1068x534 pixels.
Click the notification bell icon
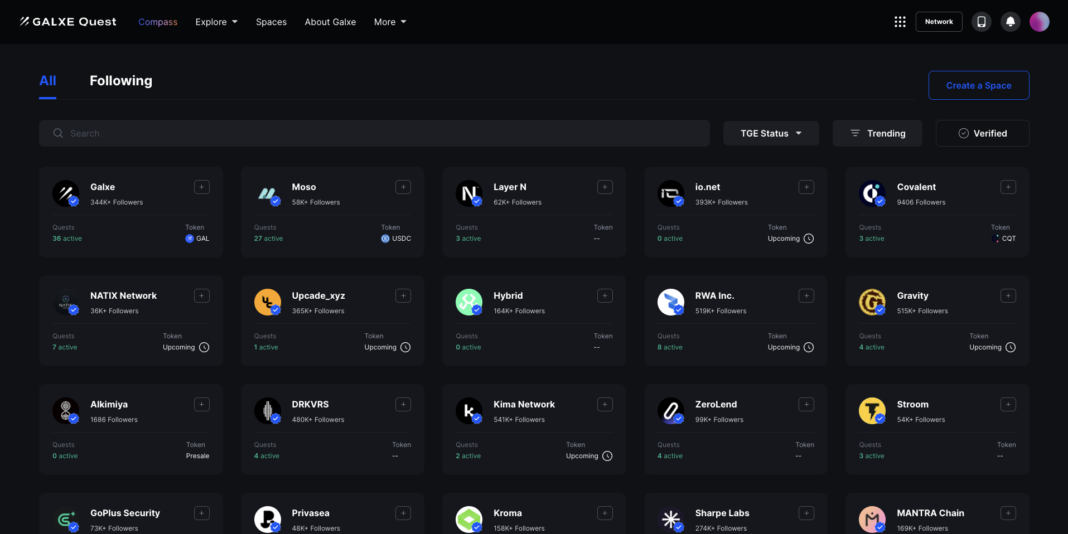pos(1010,22)
